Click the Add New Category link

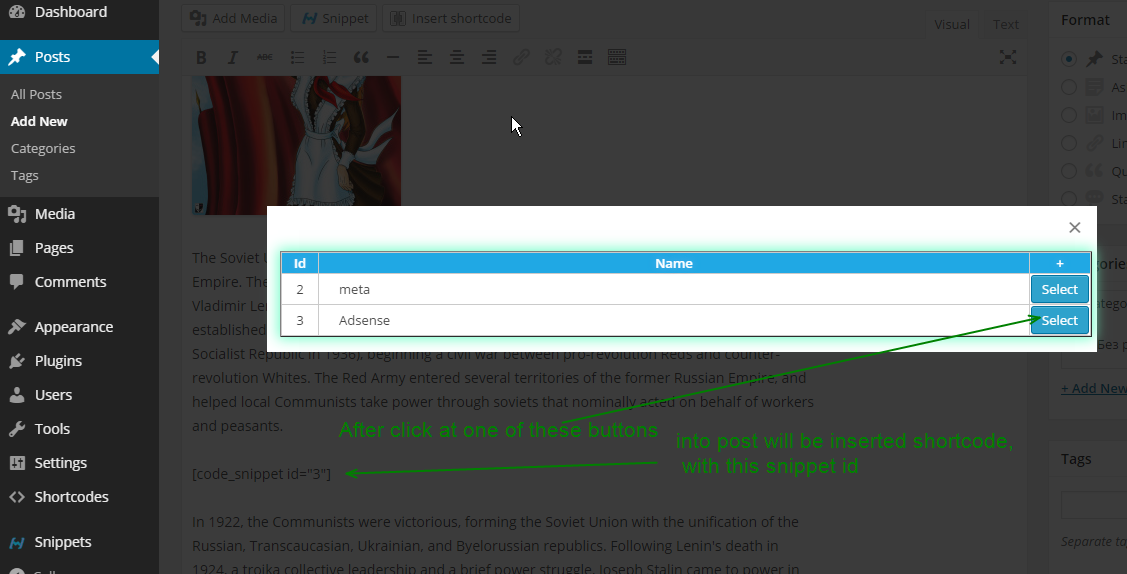pos(1094,389)
